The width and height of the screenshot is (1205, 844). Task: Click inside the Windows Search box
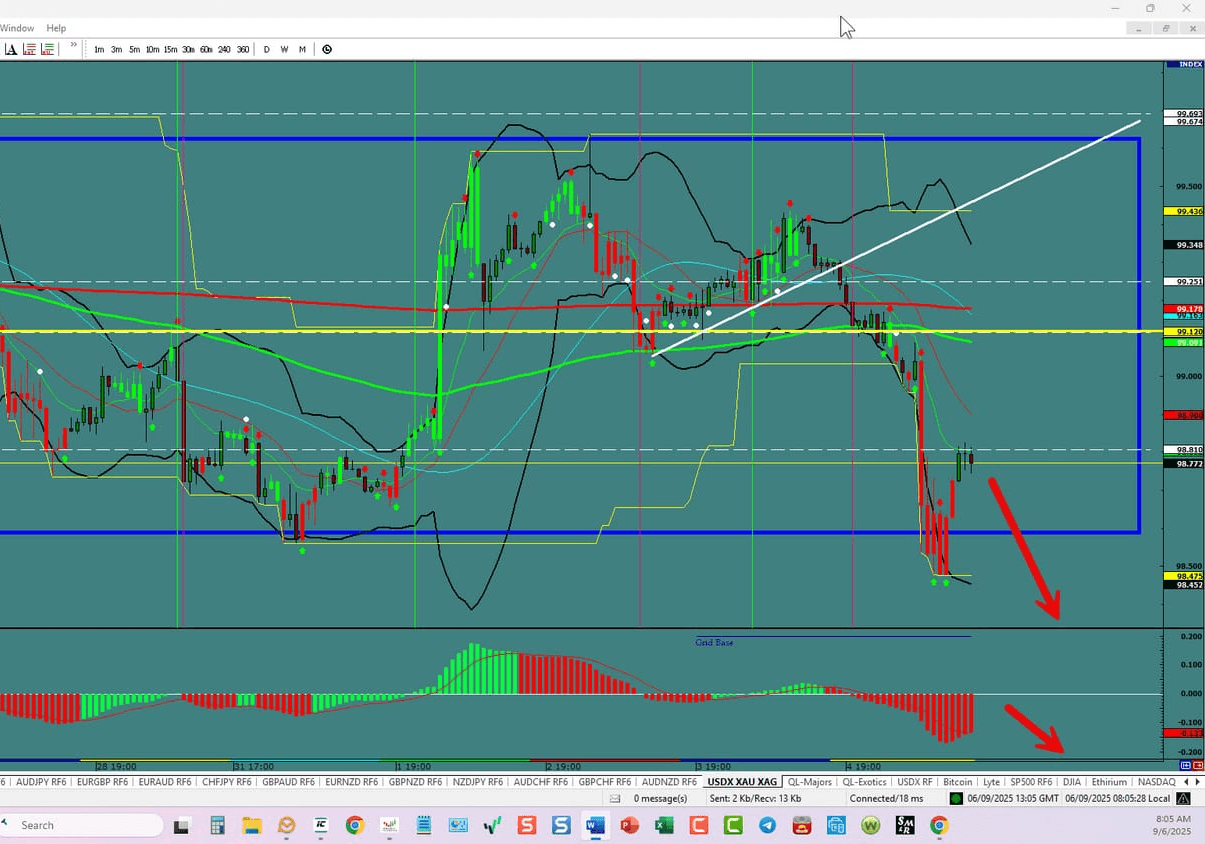click(80, 825)
